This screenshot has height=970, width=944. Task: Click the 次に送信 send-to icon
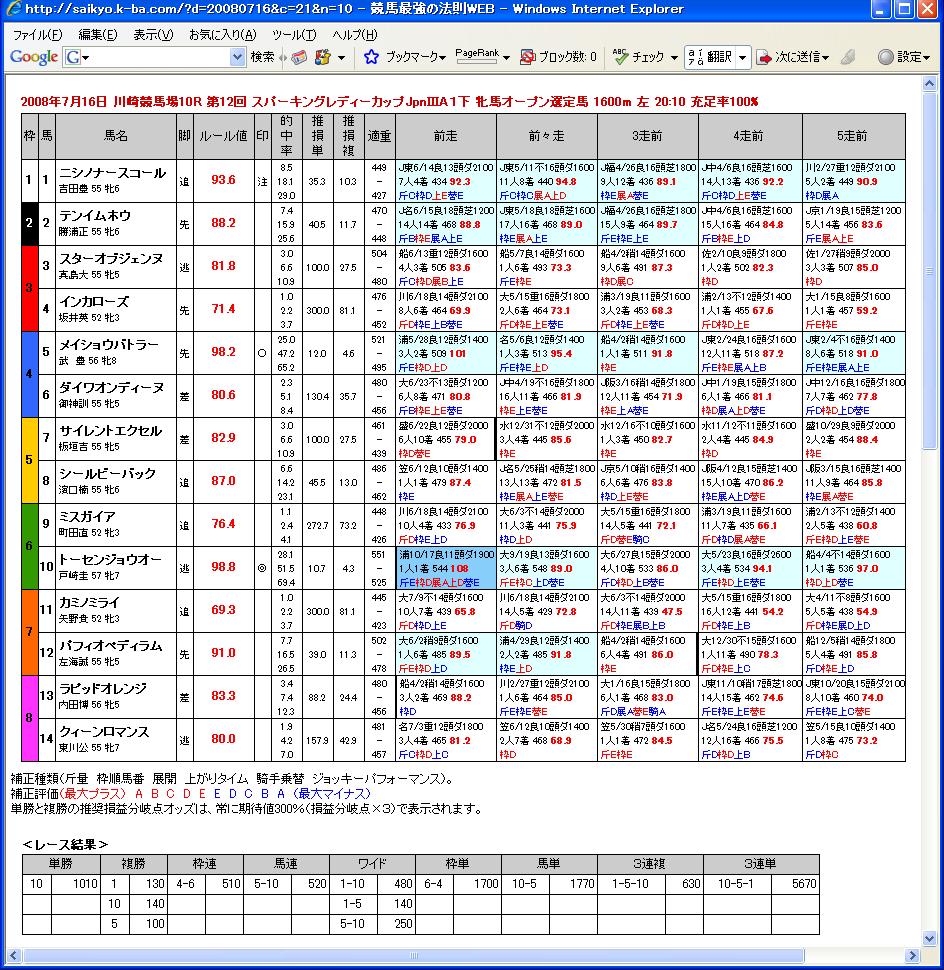765,58
